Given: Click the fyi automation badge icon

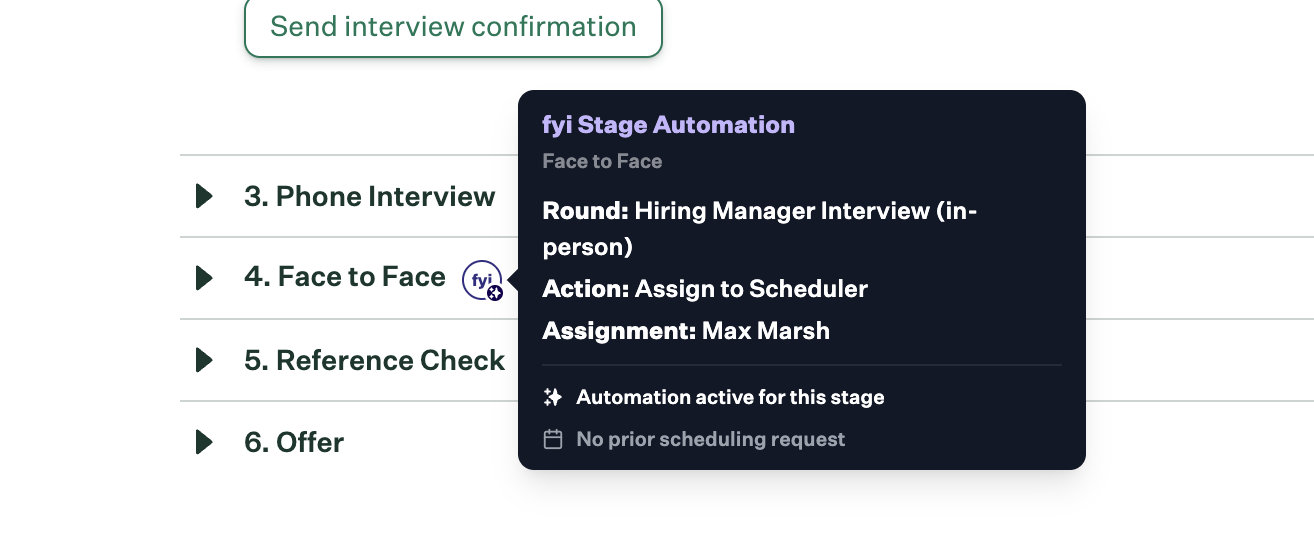Looking at the screenshot, I should (482, 280).
